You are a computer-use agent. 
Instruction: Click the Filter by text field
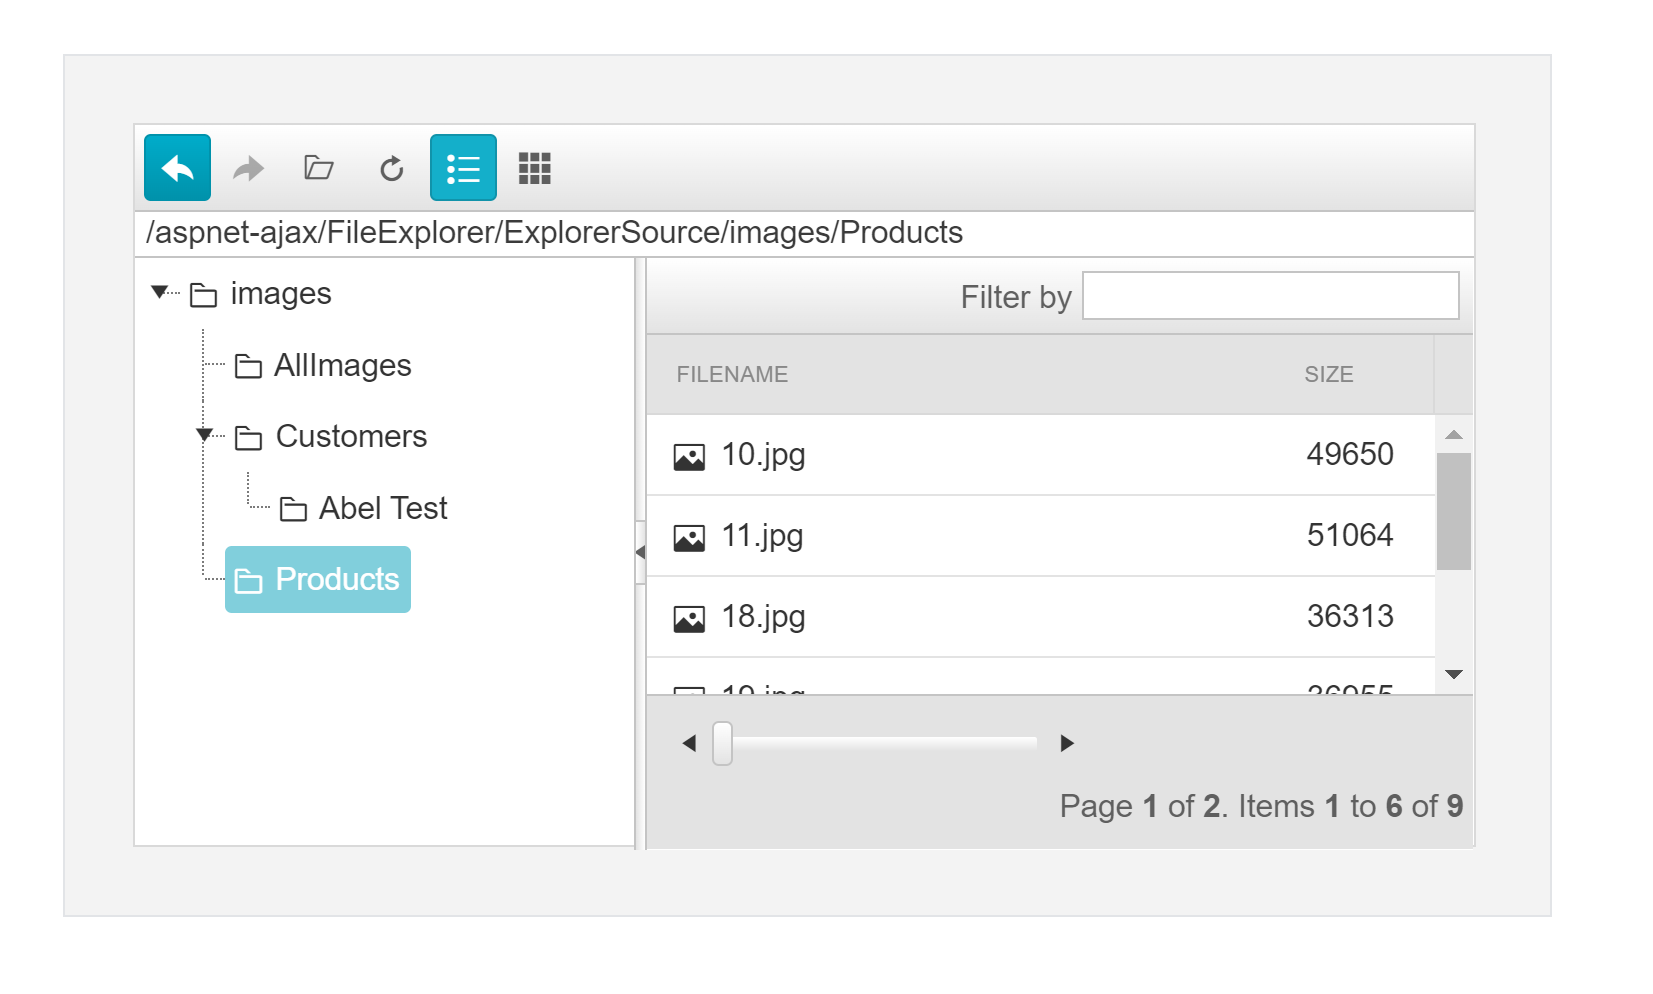point(1270,296)
